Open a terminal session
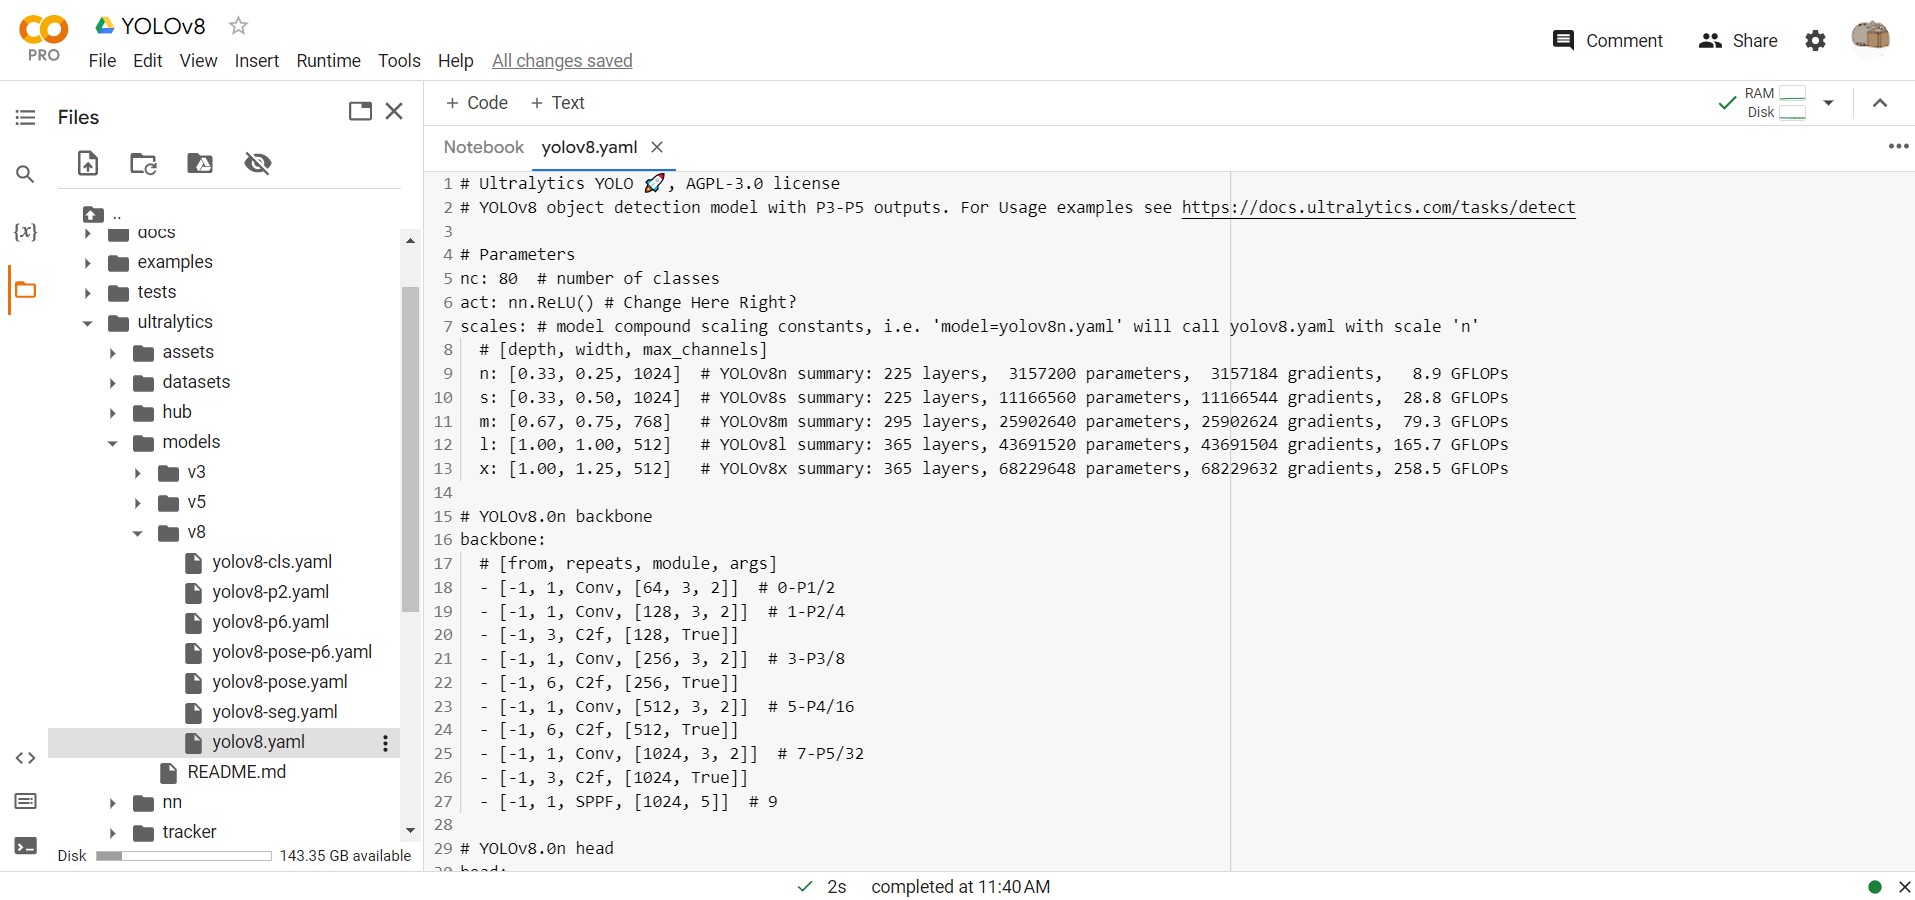Screen dimensions: 1915x900 click(25, 845)
